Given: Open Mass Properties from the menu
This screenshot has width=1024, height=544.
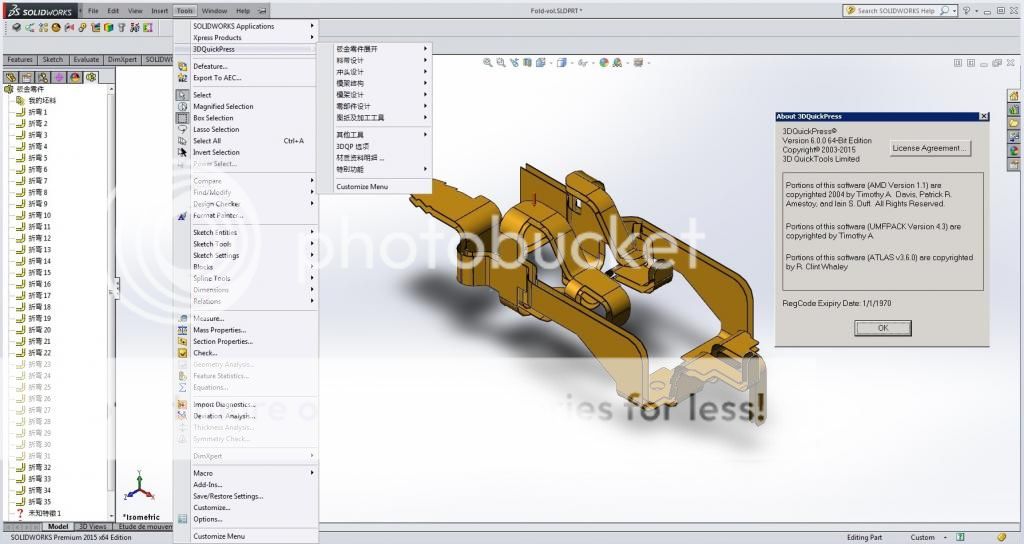Looking at the screenshot, I should 218,330.
